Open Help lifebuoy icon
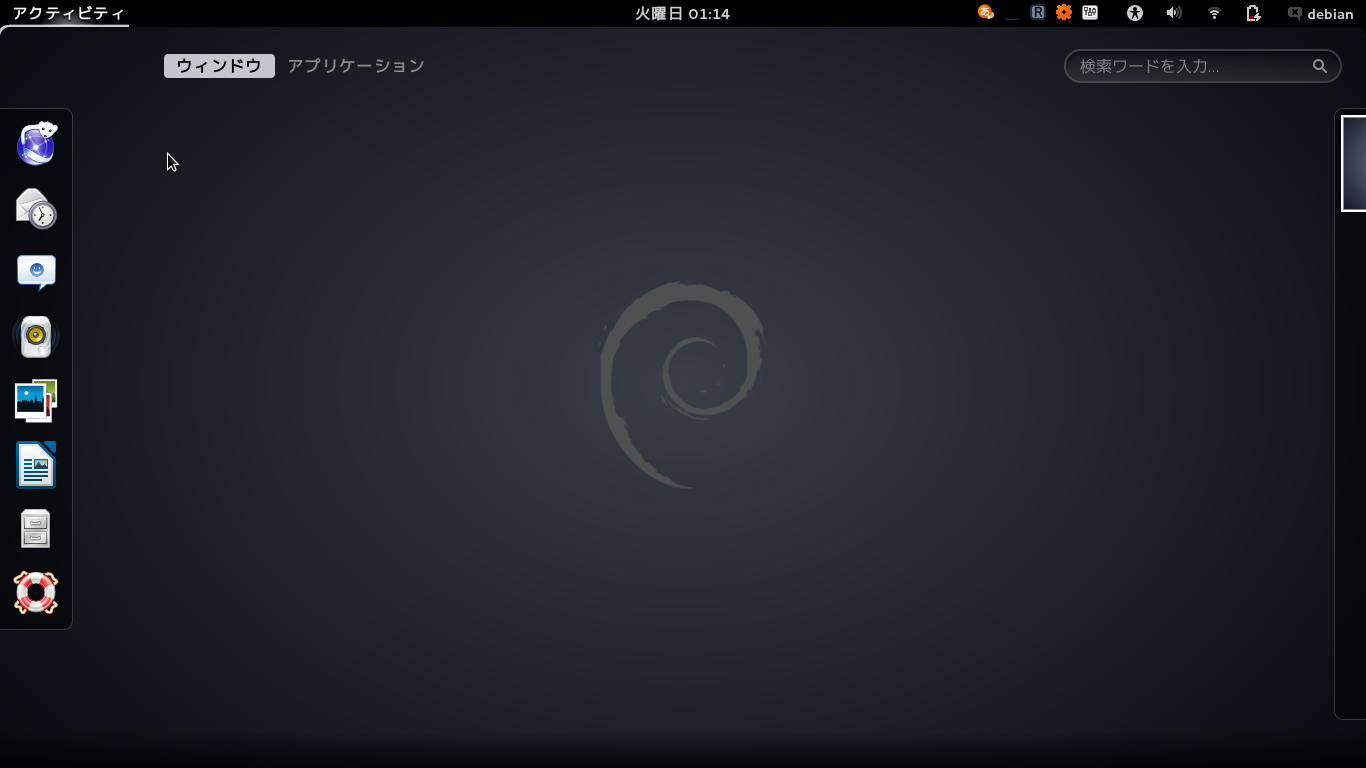 [36, 593]
